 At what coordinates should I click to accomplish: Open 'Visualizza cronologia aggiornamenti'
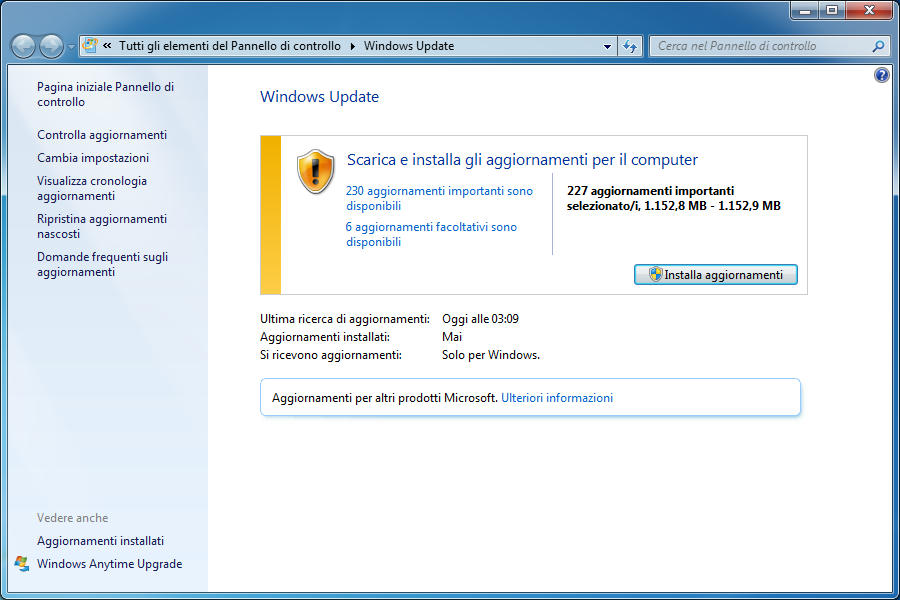coord(92,188)
